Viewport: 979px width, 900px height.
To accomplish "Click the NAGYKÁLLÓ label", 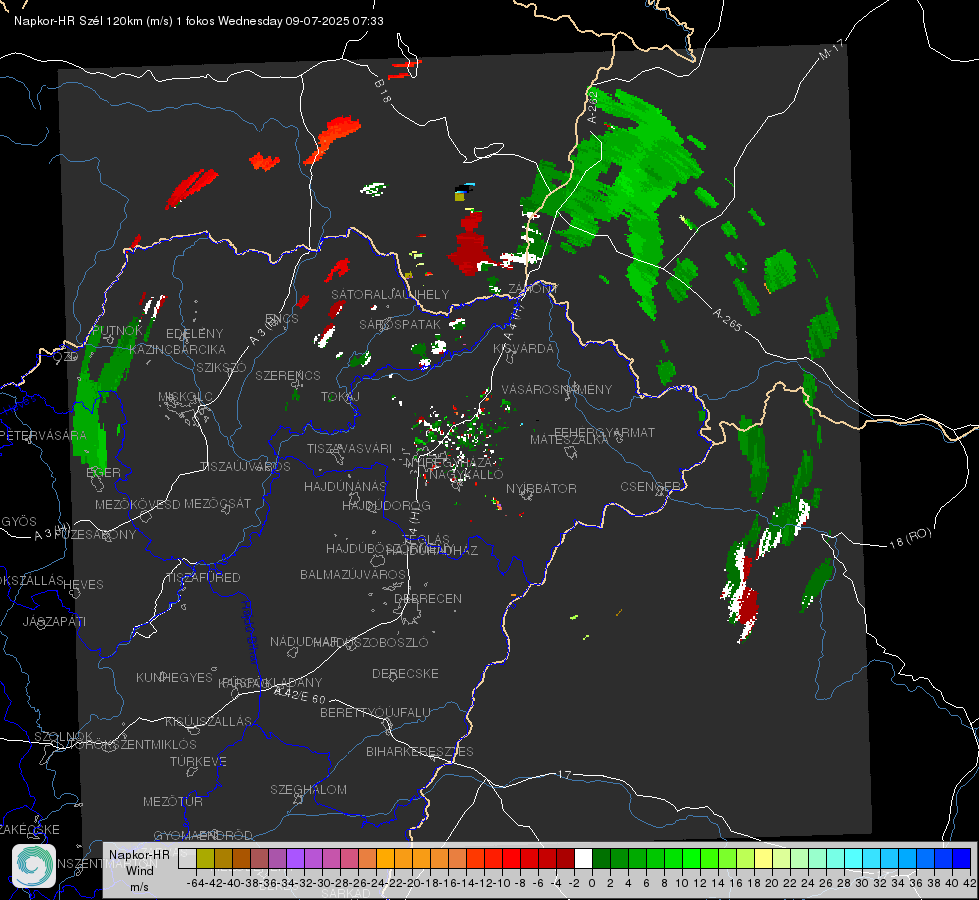I will point(466,474).
